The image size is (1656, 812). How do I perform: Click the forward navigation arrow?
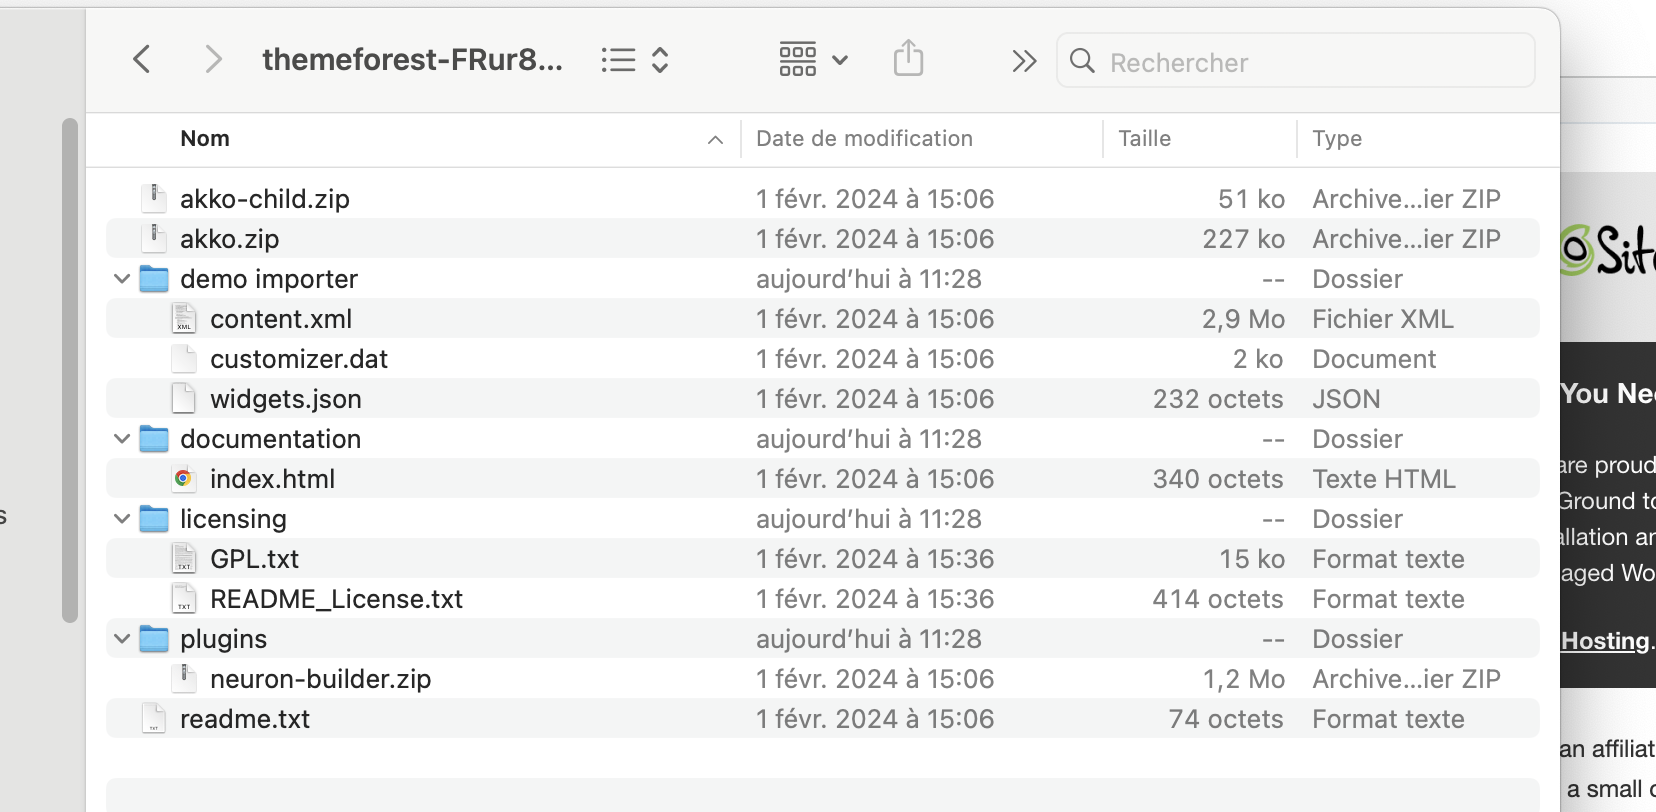(212, 60)
